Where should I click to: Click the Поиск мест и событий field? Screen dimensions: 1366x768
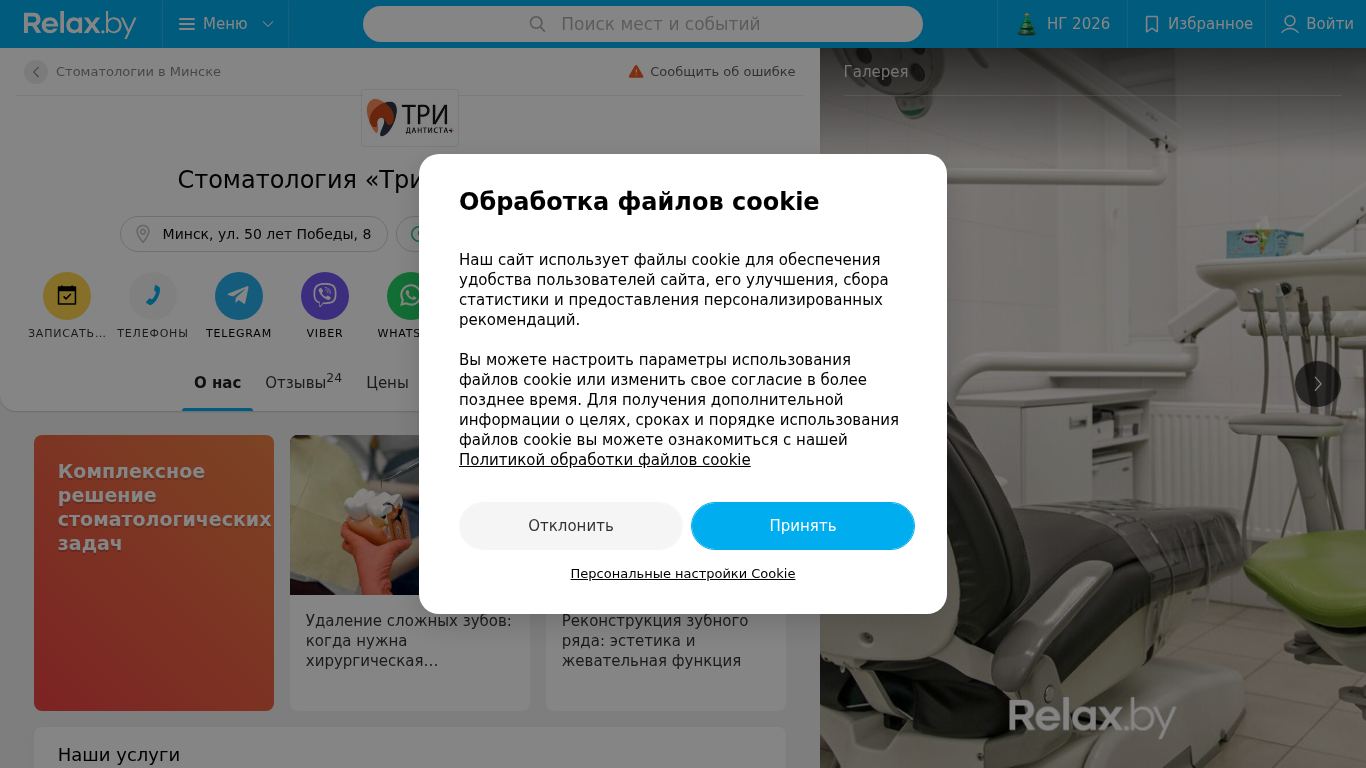click(x=643, y=24)
